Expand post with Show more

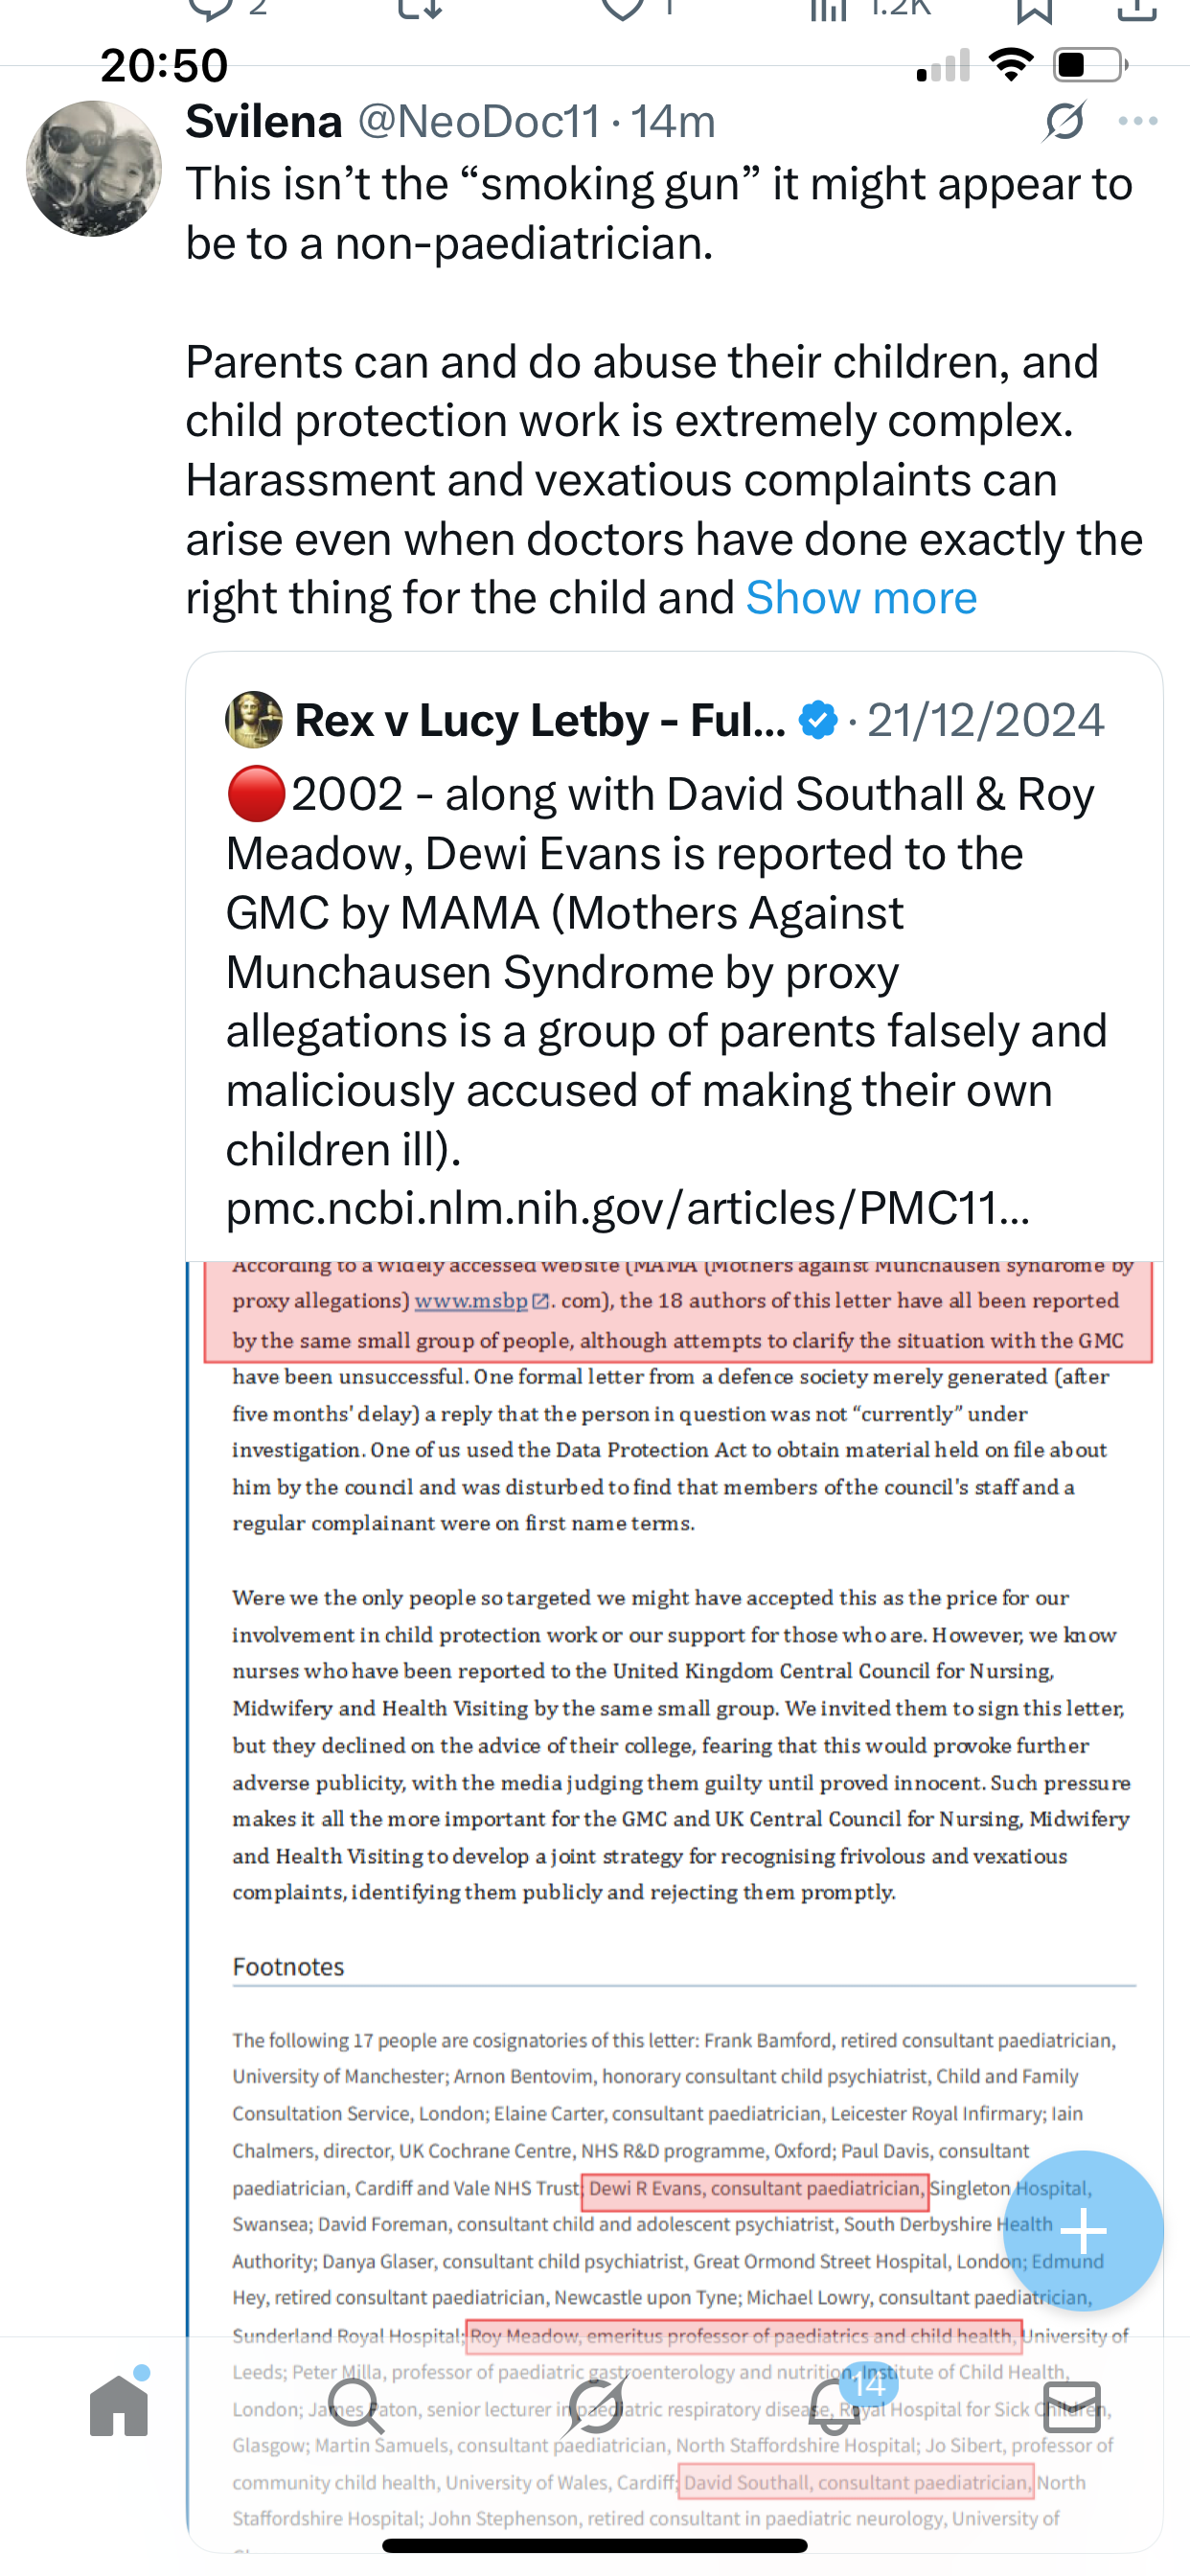pyautogui.click(x=861, y=598)
